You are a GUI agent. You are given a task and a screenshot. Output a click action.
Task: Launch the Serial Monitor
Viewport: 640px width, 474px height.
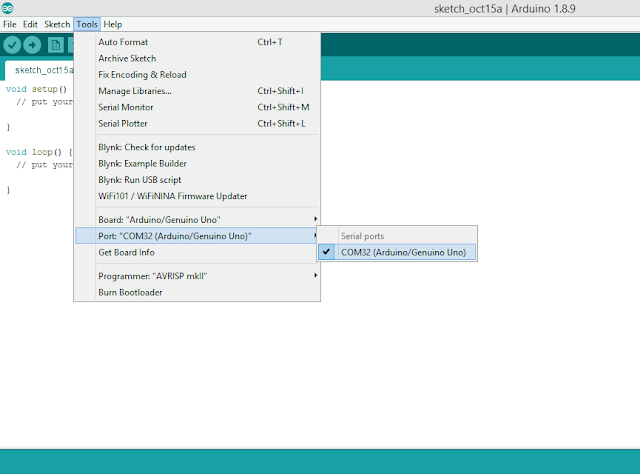tap(197, 107)
